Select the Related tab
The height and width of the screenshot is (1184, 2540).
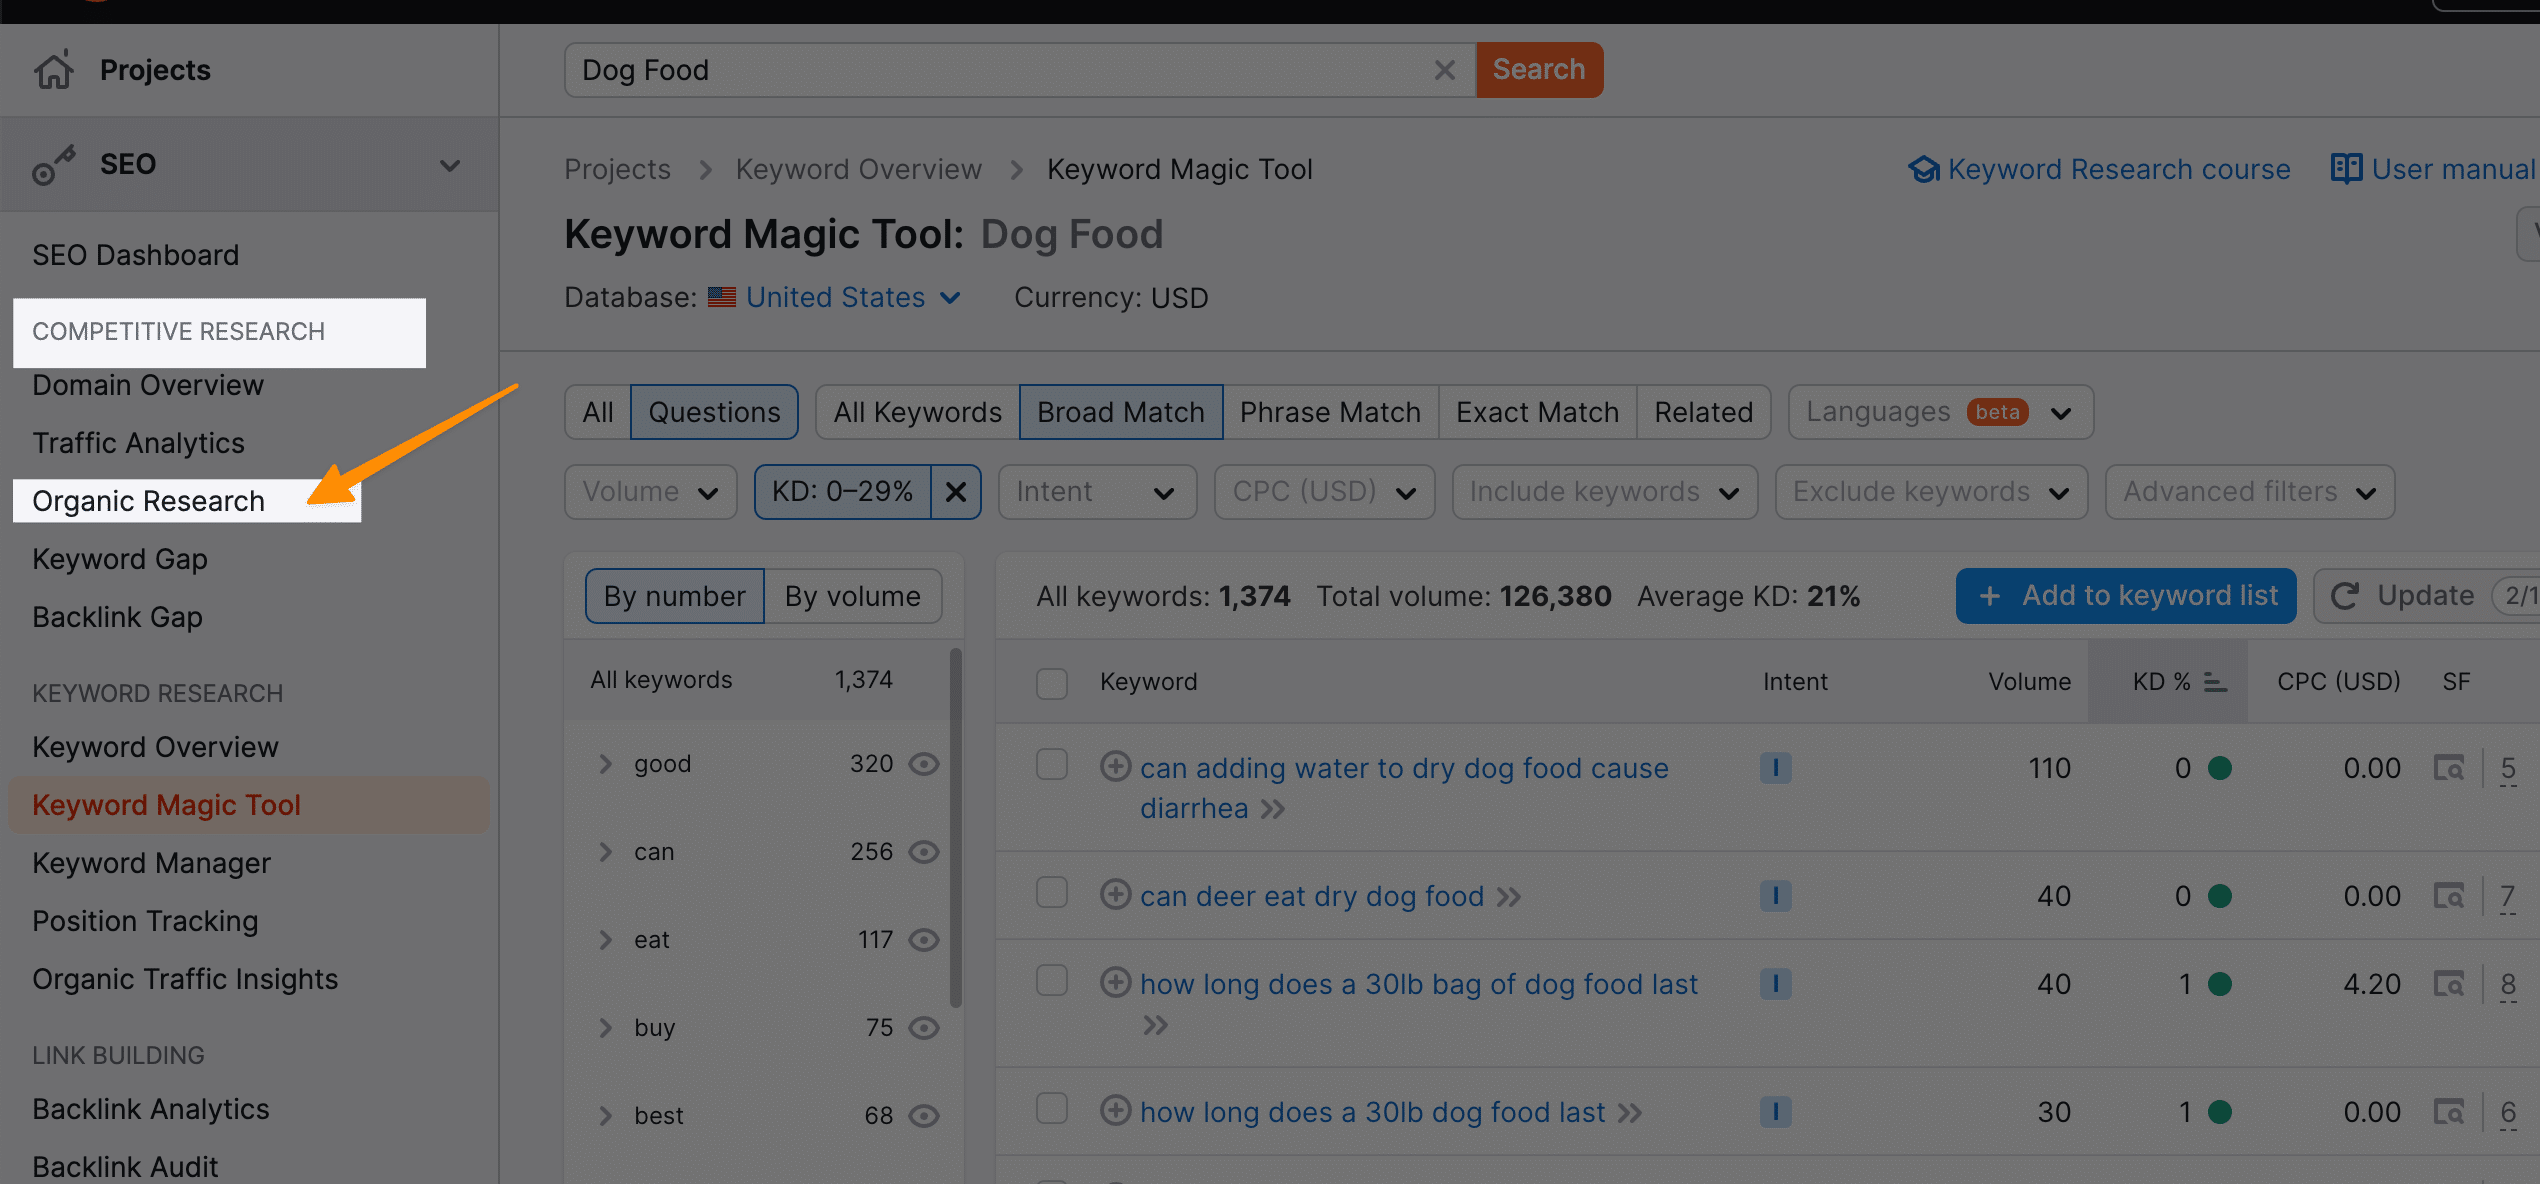(1704, 411)
